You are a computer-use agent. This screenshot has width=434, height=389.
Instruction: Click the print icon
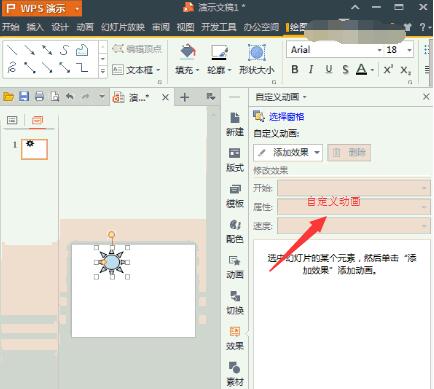coord(39,97)
